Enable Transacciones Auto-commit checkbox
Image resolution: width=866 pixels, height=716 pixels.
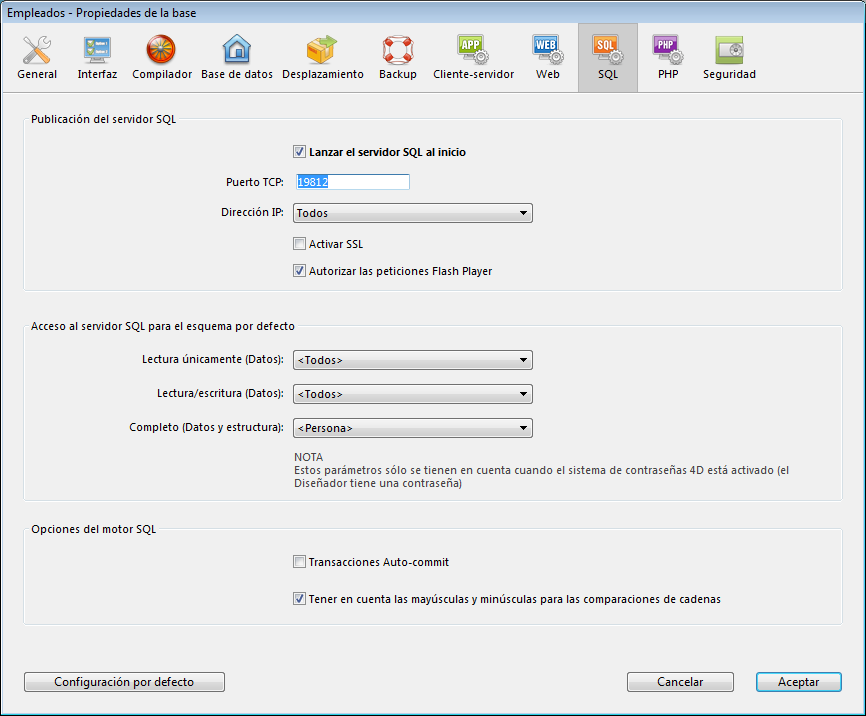click(x=299, y=562)
